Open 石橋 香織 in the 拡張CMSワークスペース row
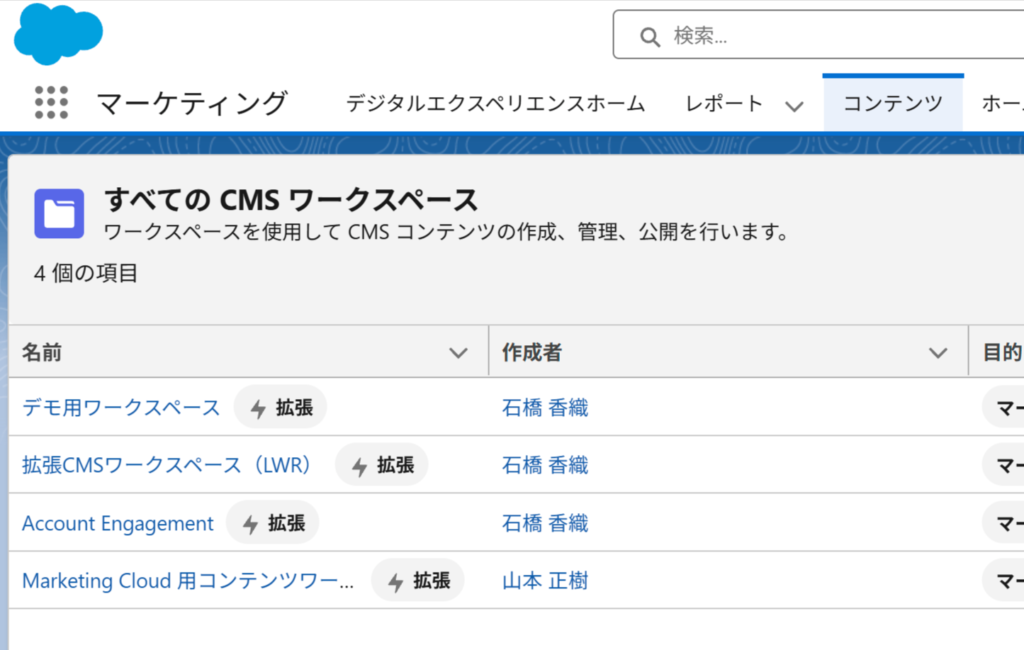The width and height of the screenshot is (1024, 650). [545, 465]
